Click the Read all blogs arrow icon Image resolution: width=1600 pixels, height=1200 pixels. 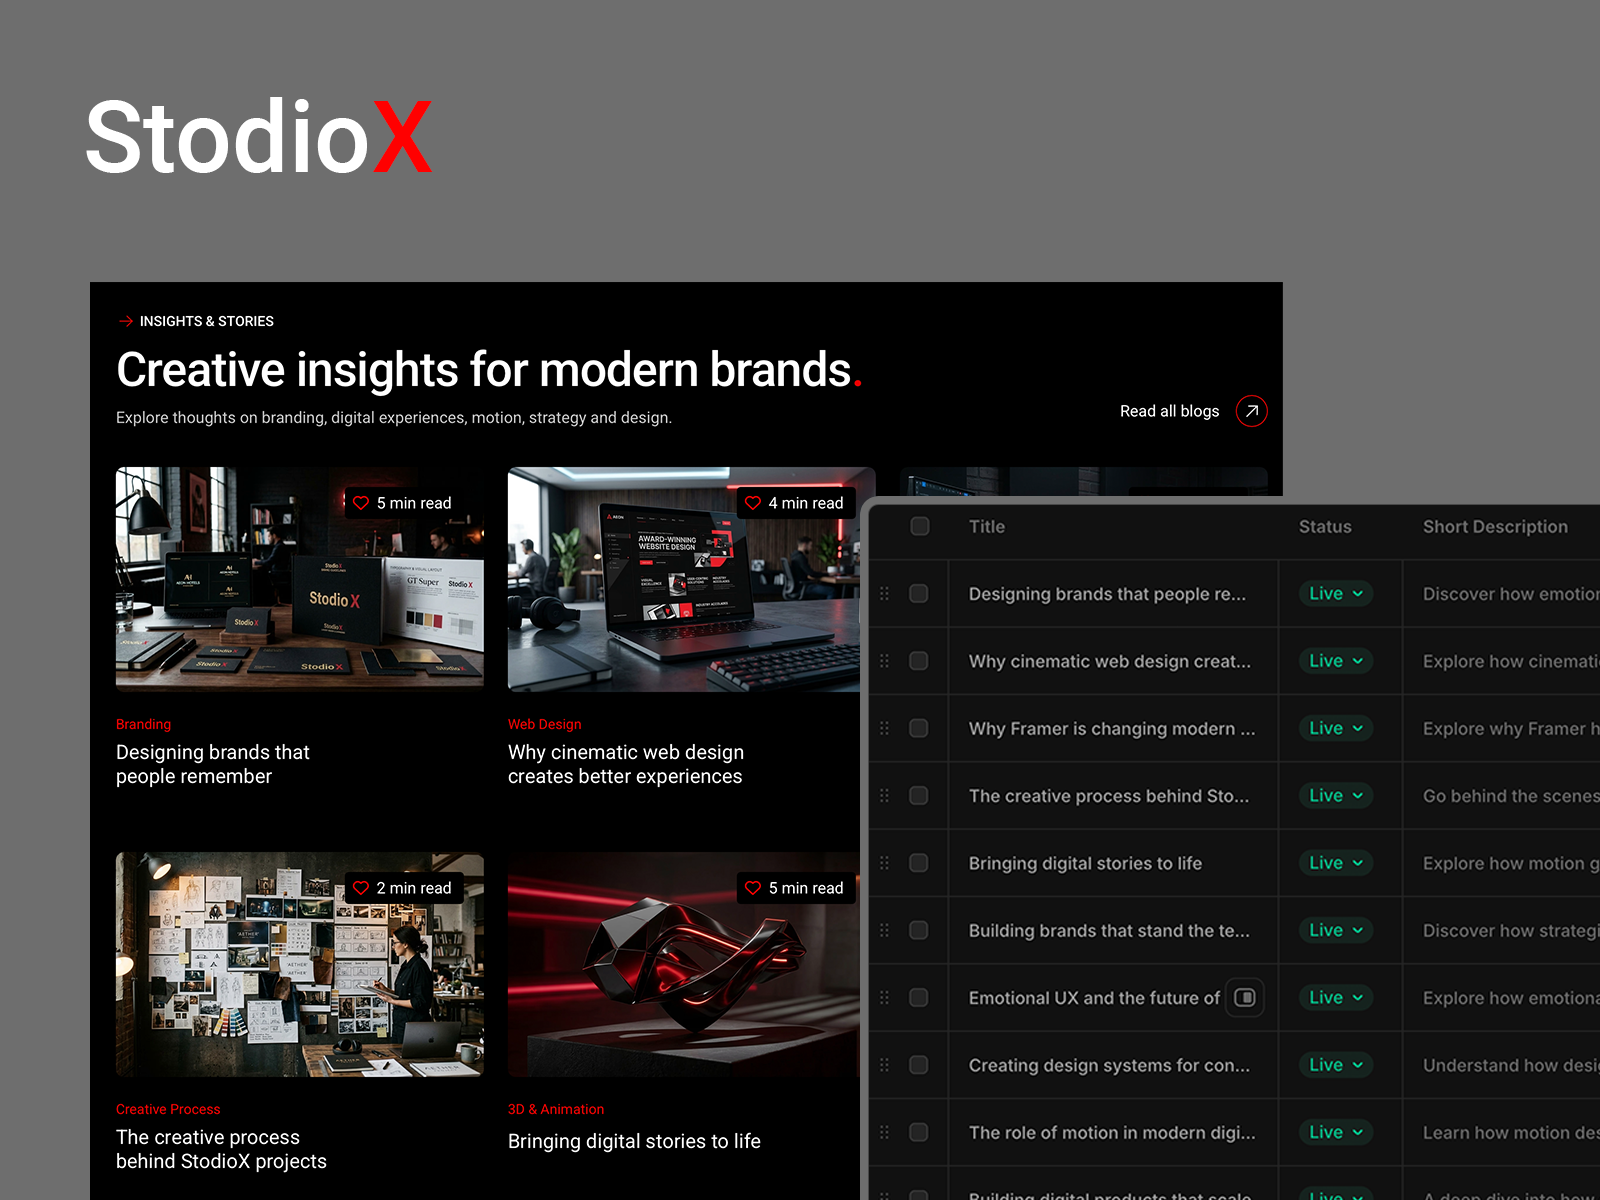[1251, 411]
